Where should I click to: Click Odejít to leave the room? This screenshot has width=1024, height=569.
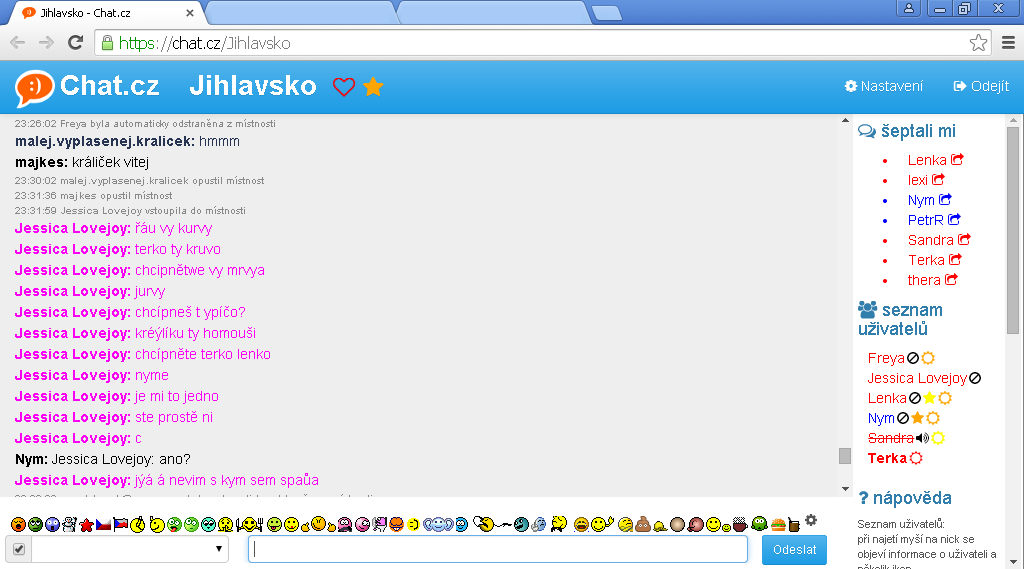click(981, 86)
